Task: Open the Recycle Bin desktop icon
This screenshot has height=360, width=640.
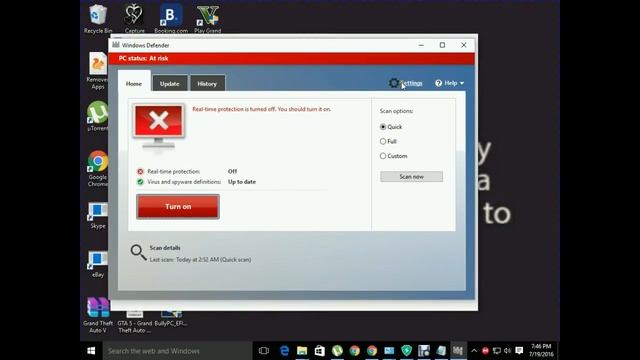Action: pos(98,19)
